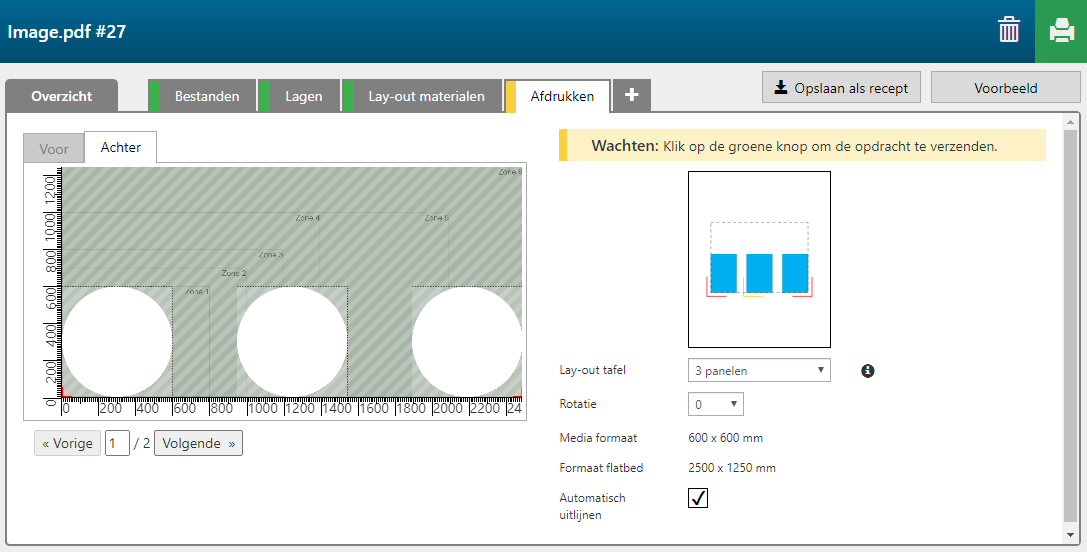Show the Voor side preview
This screenshot has height=552, width=1087.
pyautogui.click(x=54, y=149)
